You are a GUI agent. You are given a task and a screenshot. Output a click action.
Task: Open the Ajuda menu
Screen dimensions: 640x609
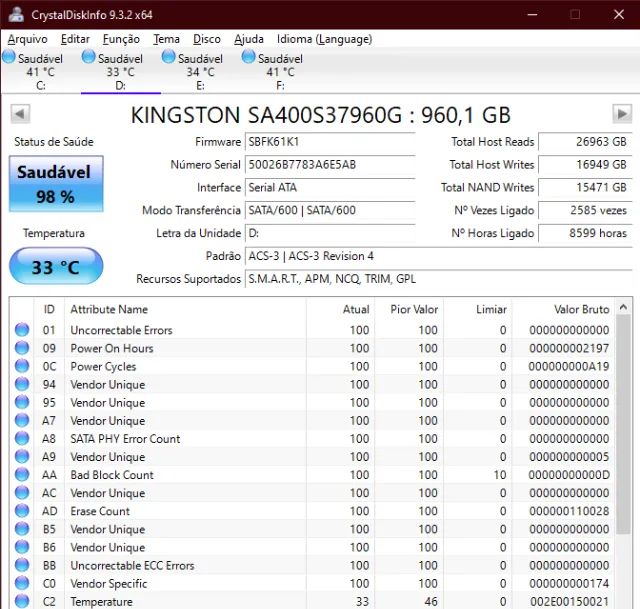pyautogui.click(x=249, y=39)
